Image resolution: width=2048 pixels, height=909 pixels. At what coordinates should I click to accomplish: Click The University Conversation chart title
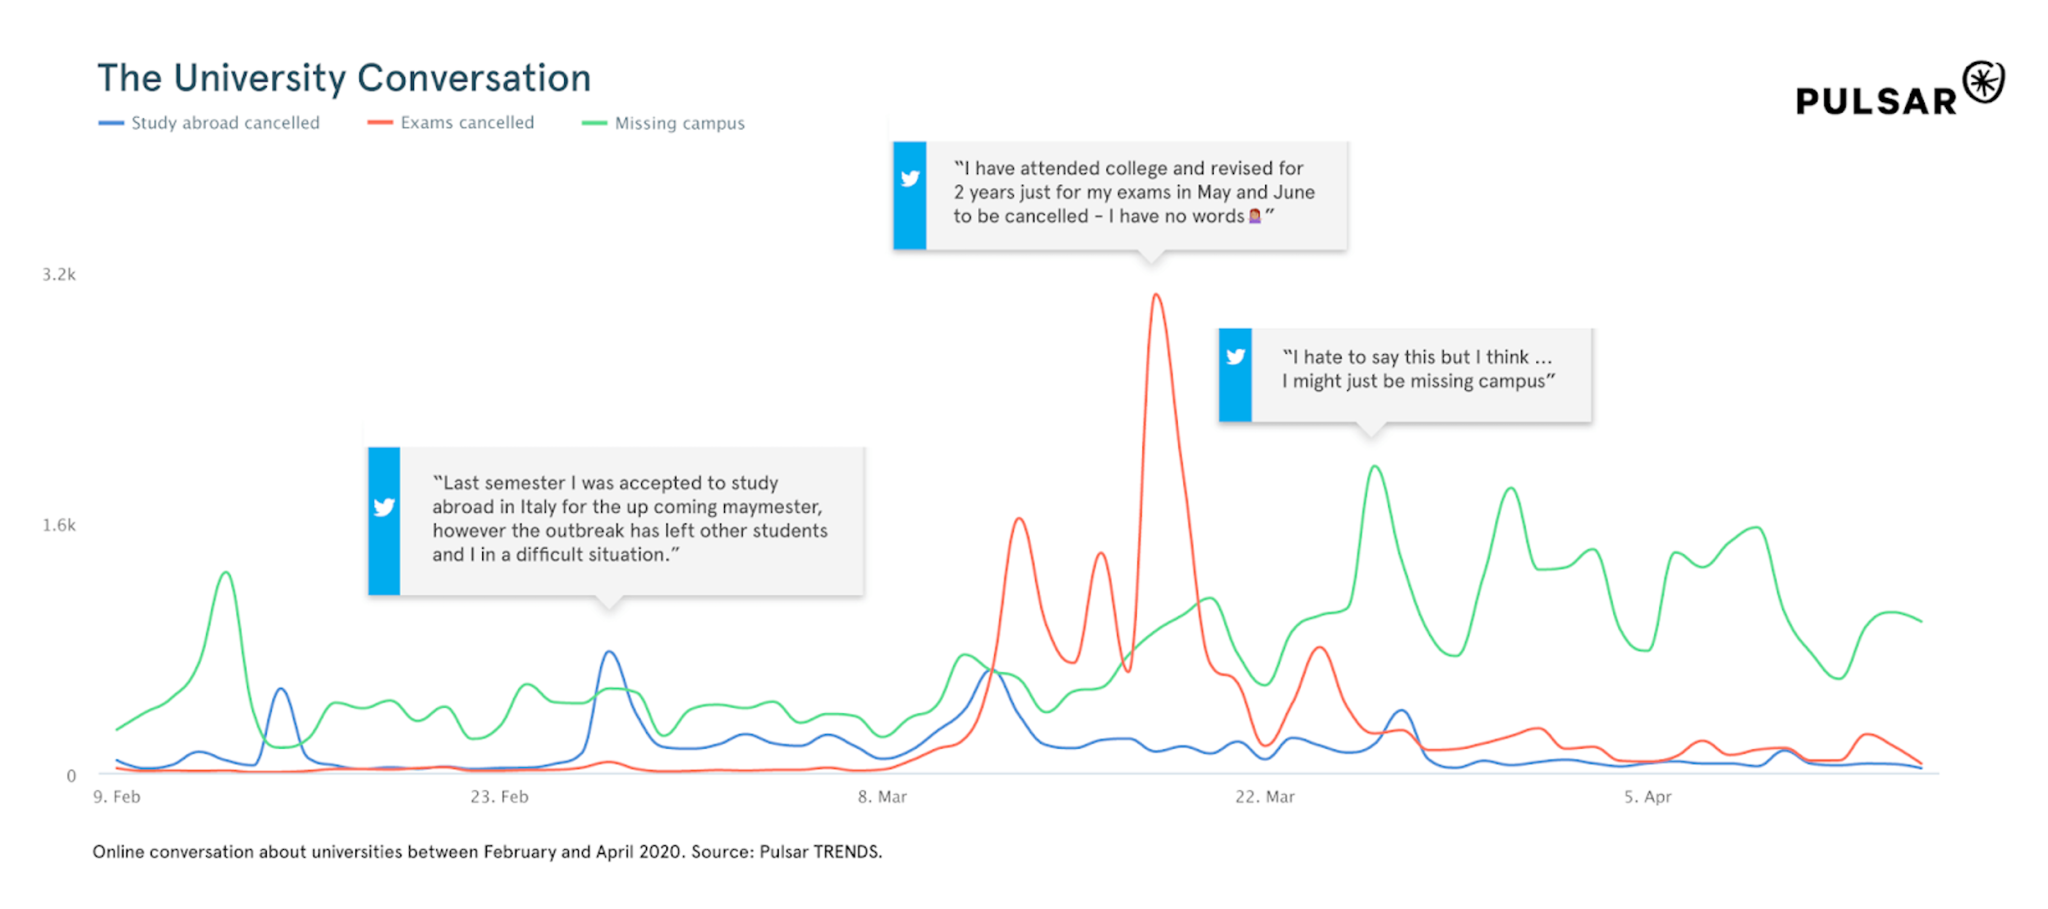pyautogui.click(x=344, y=78)
